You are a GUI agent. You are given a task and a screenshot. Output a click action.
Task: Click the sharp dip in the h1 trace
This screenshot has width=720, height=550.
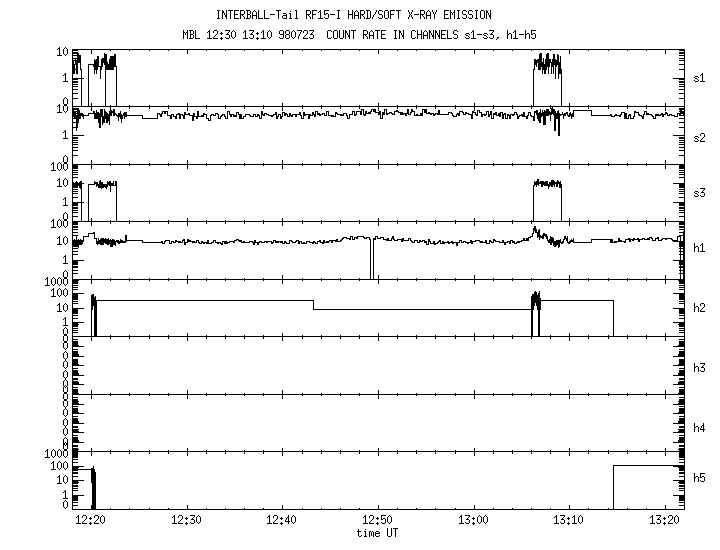[x=371, y=260]
